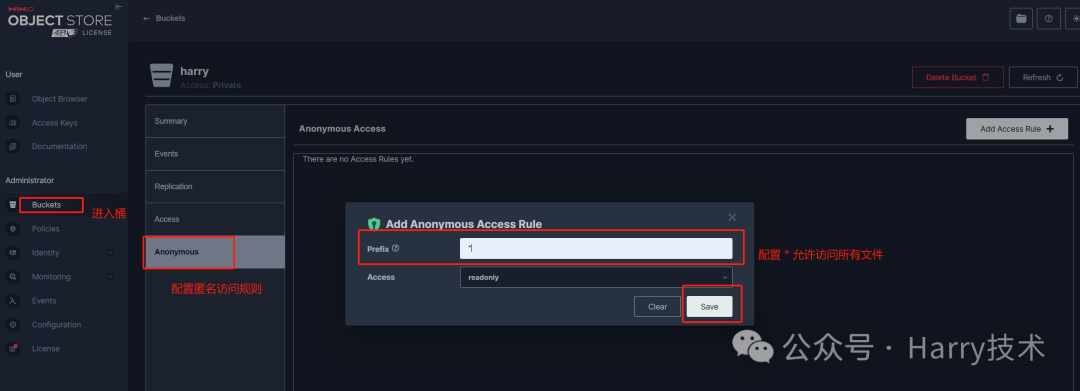Open the Object Browser menu item
This screenshot has width=1080, height=391.
tap(59, 99)
